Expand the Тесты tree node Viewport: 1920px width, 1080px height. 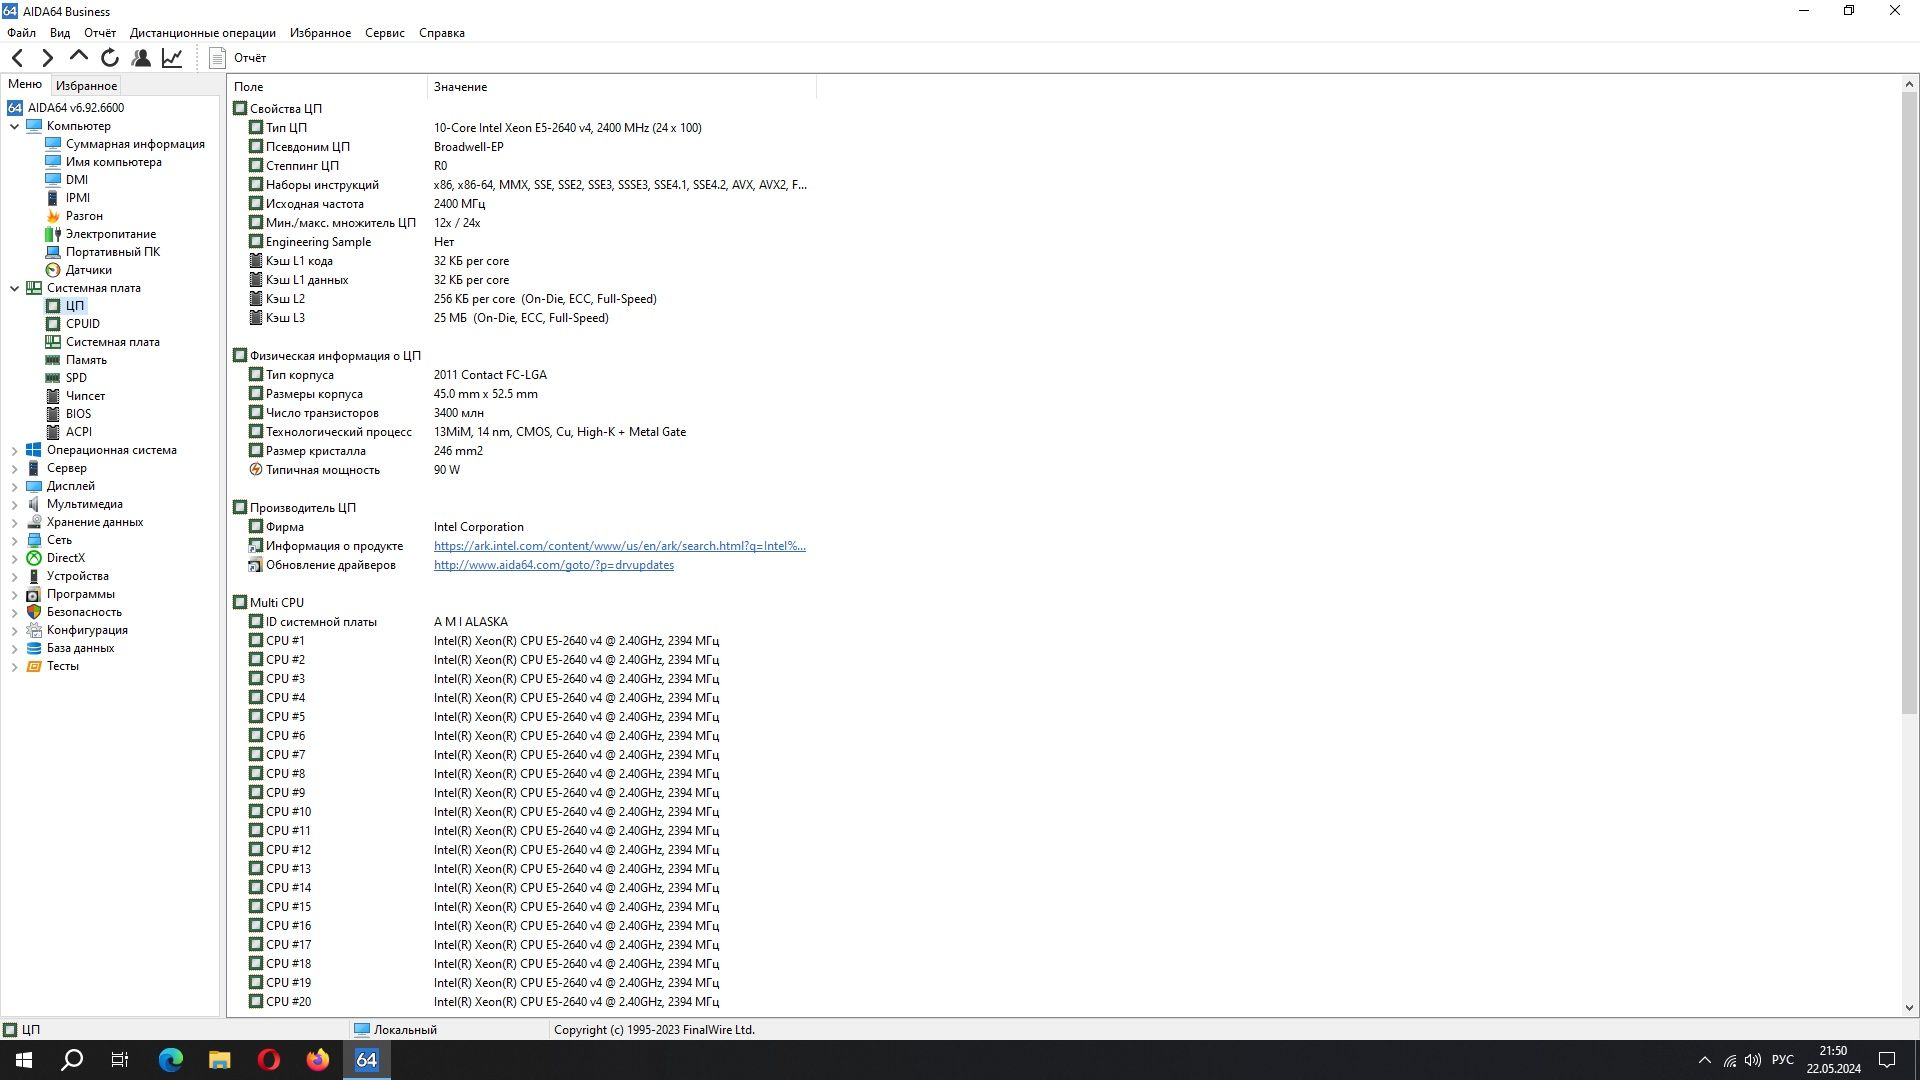pos(14,667)
